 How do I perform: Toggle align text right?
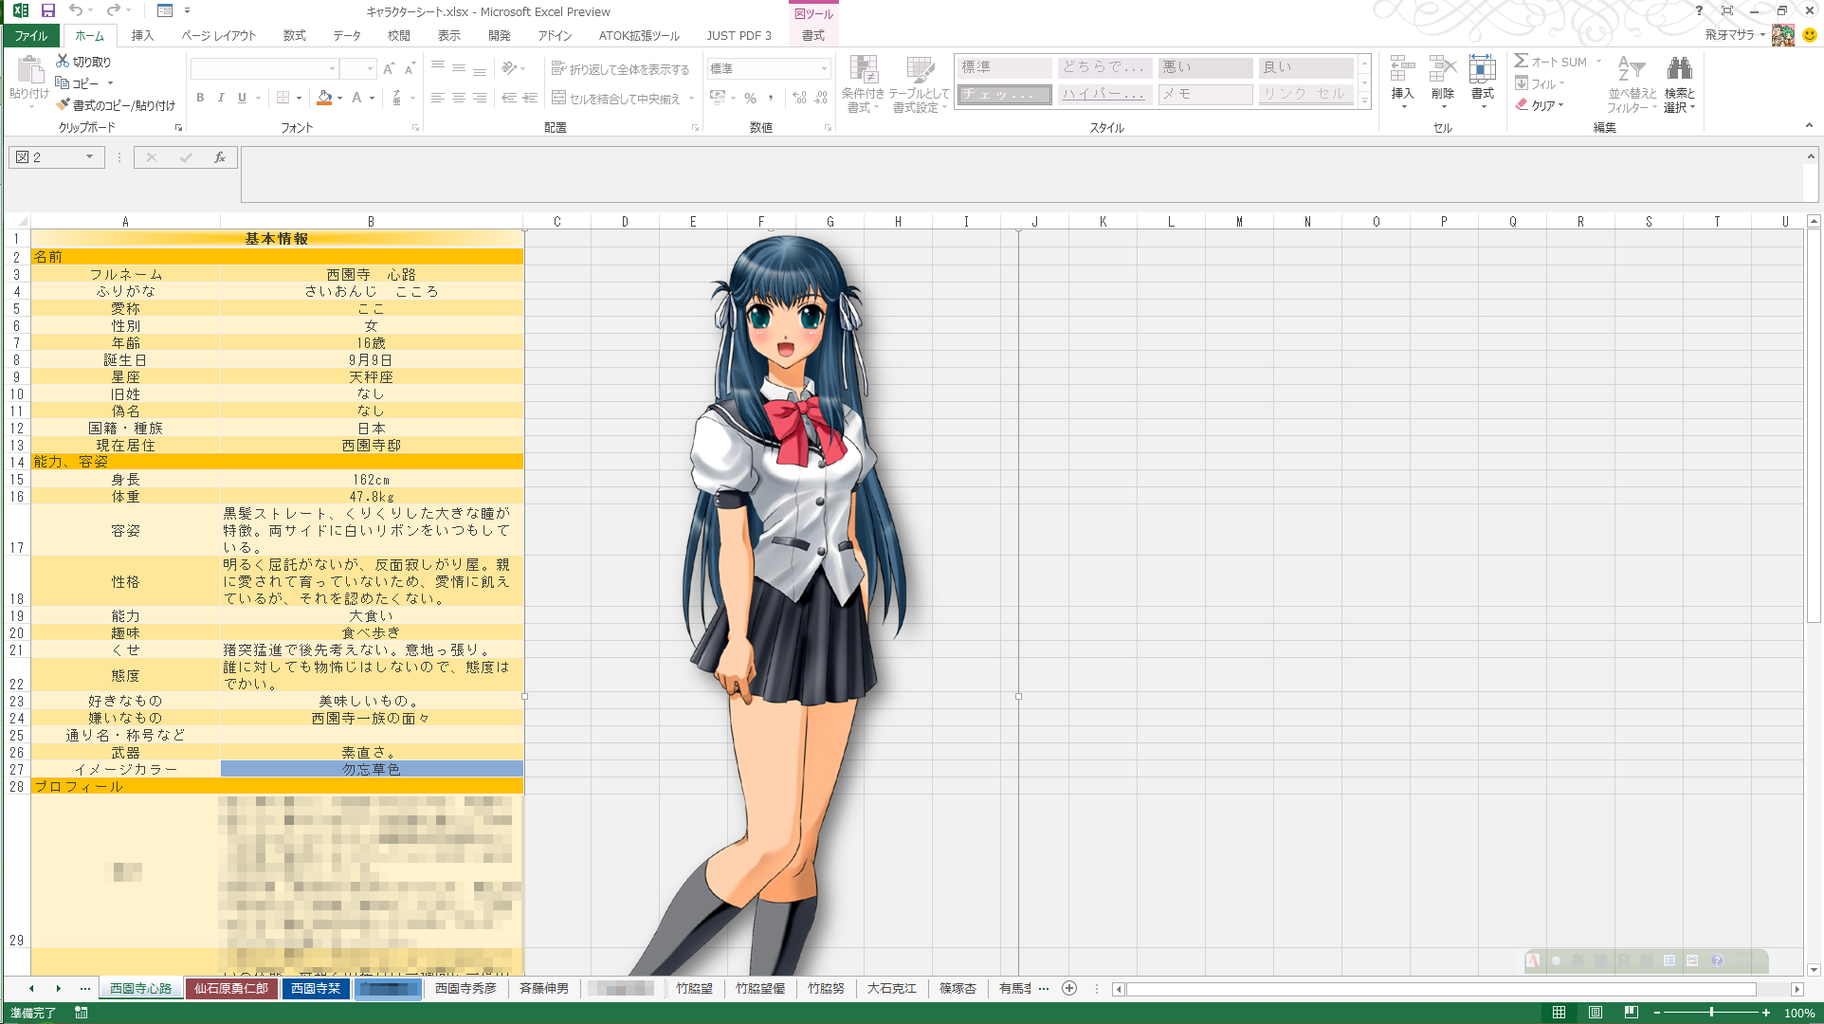[480, 98]
